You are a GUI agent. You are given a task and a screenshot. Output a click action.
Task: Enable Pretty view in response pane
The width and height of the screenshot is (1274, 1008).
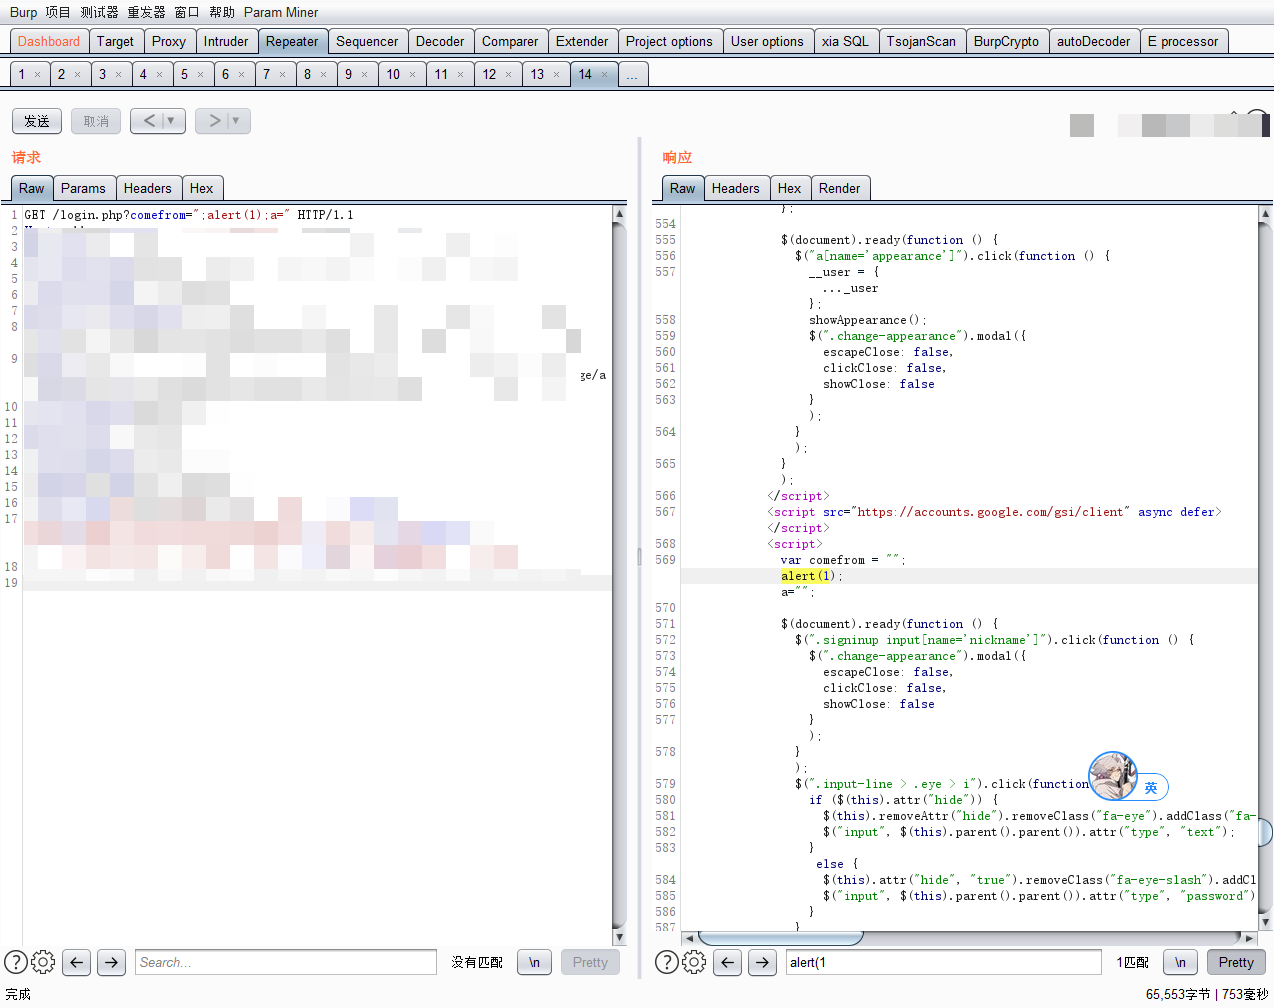(x=1236, y=962)
